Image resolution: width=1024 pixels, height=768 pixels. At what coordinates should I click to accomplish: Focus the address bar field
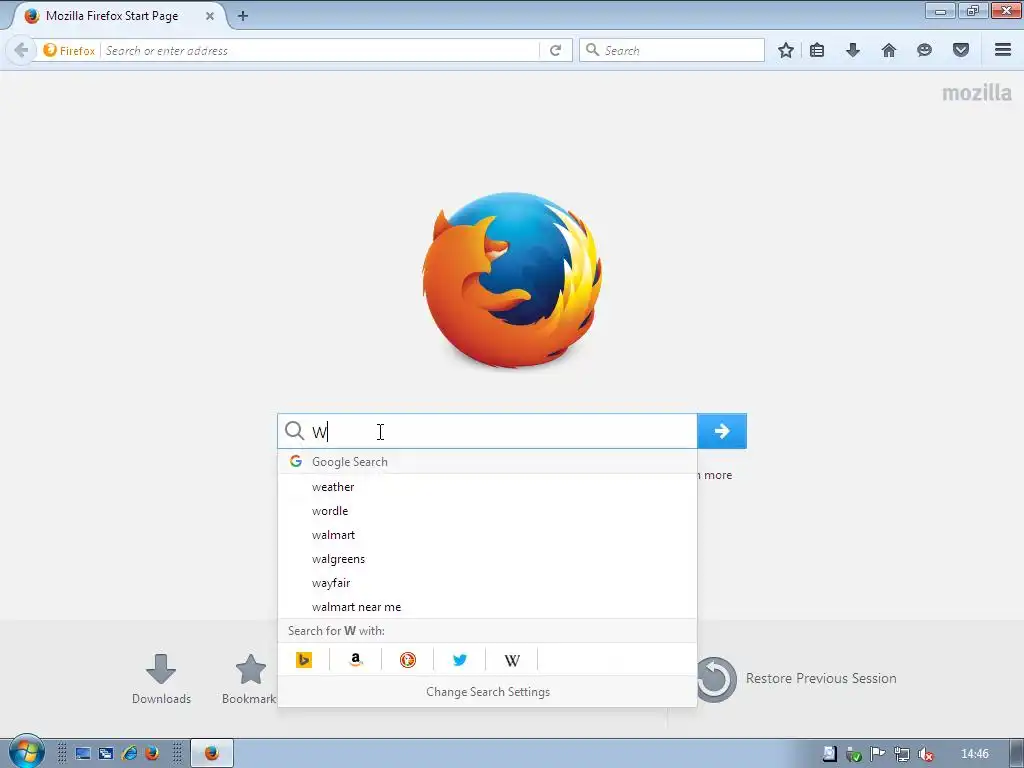point(320,50)
